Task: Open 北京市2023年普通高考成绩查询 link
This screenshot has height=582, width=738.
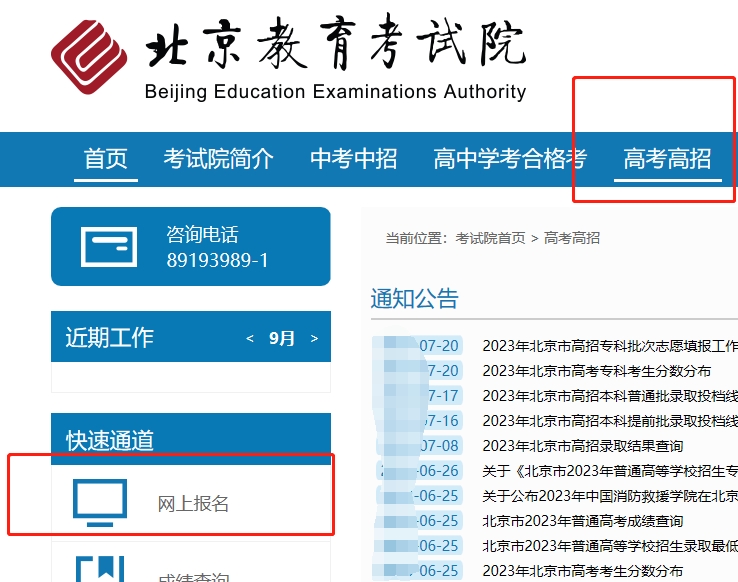Action: (x=582, y=521)
